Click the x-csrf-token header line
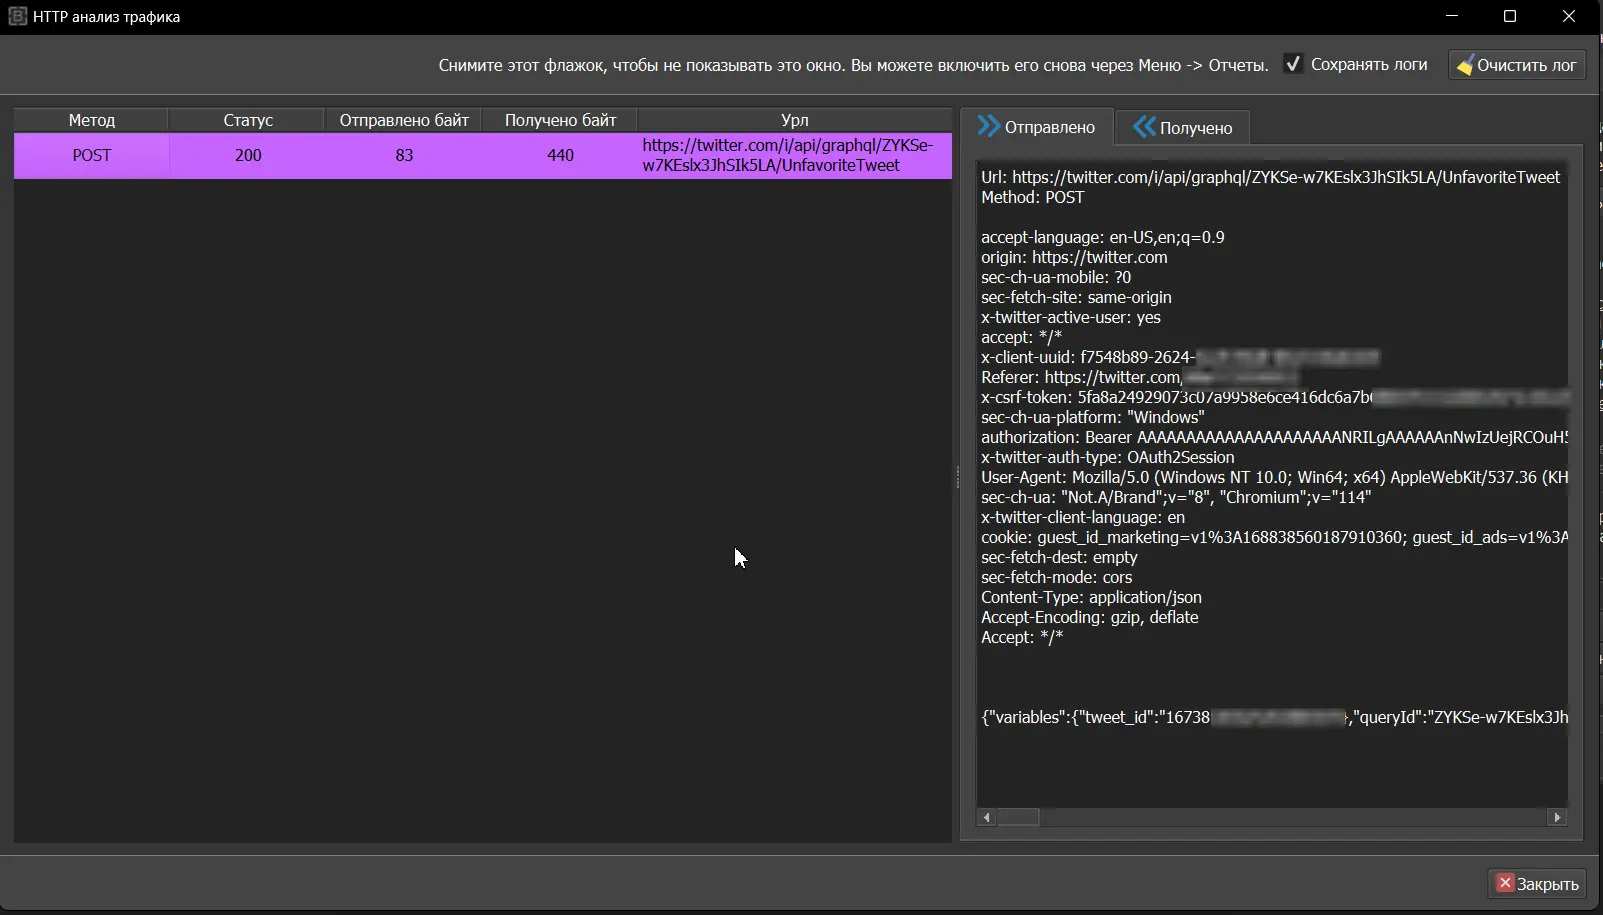This screenshot has width=1603, height=915. pos(1275,397)
